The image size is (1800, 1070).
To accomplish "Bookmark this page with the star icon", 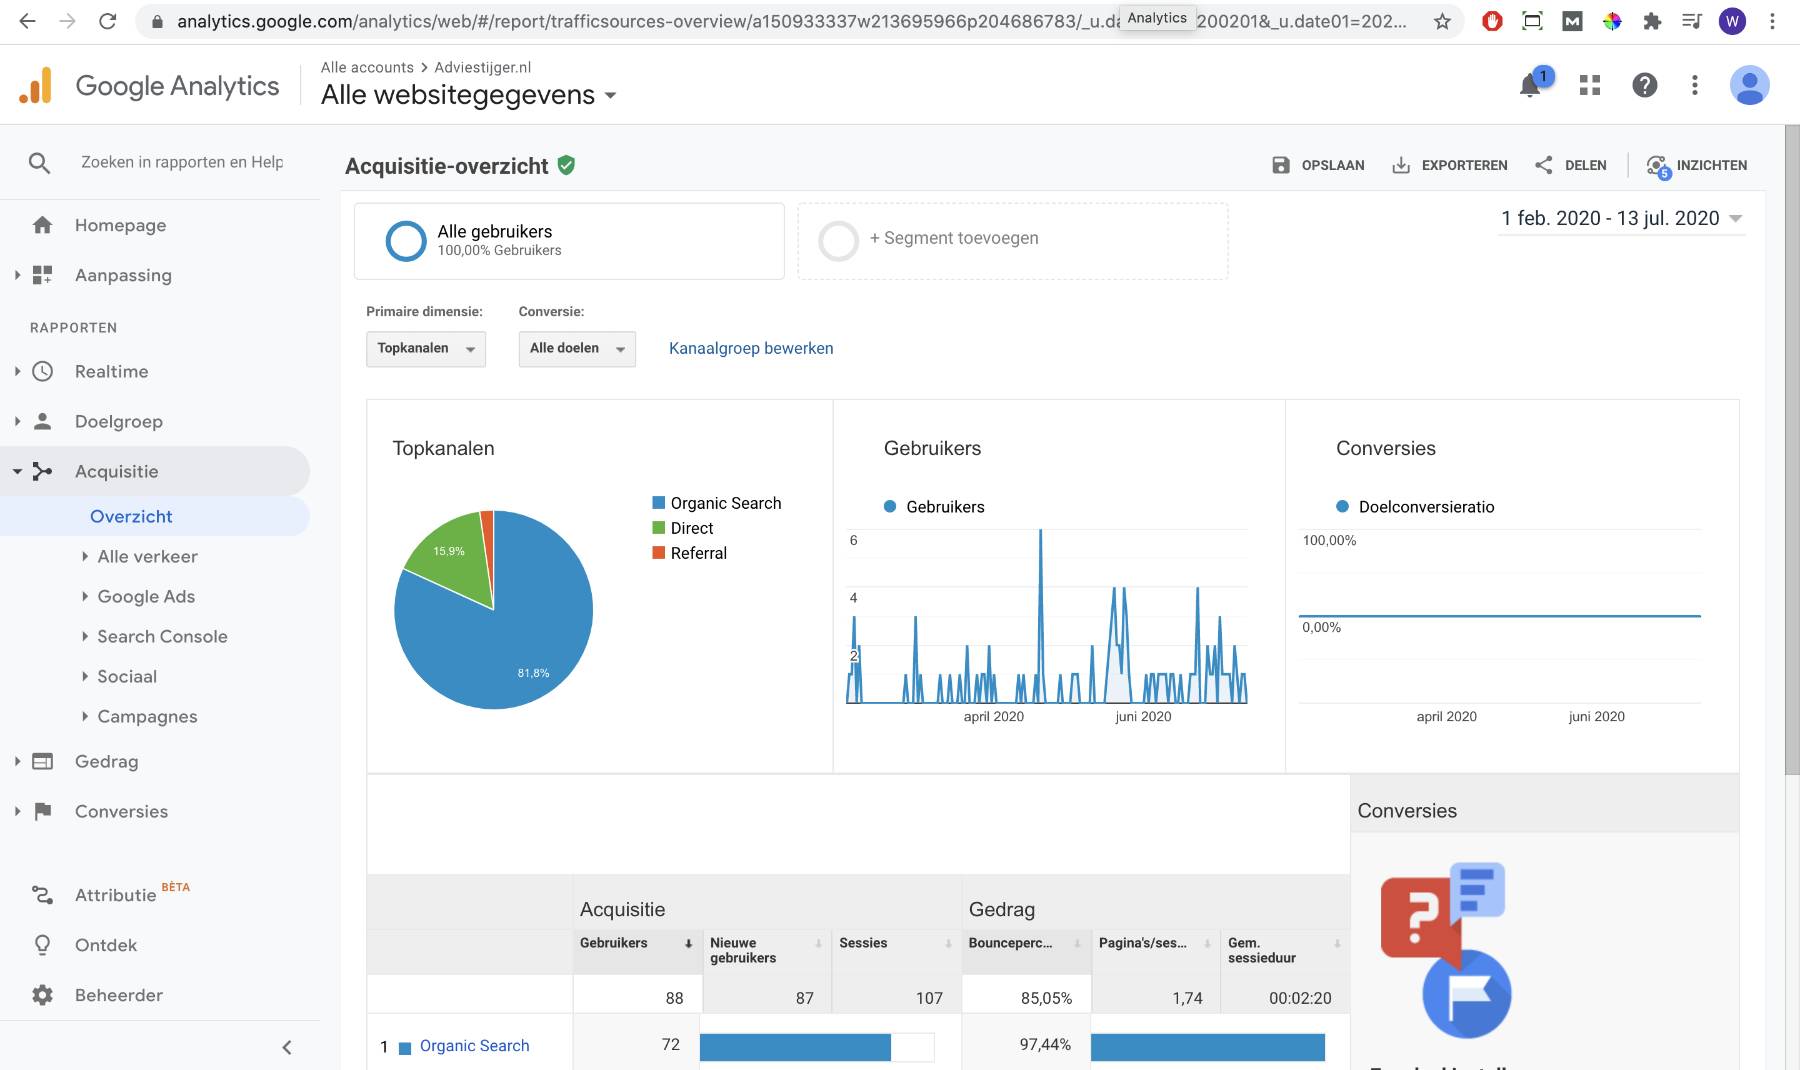I will (x=1442, y=21).
